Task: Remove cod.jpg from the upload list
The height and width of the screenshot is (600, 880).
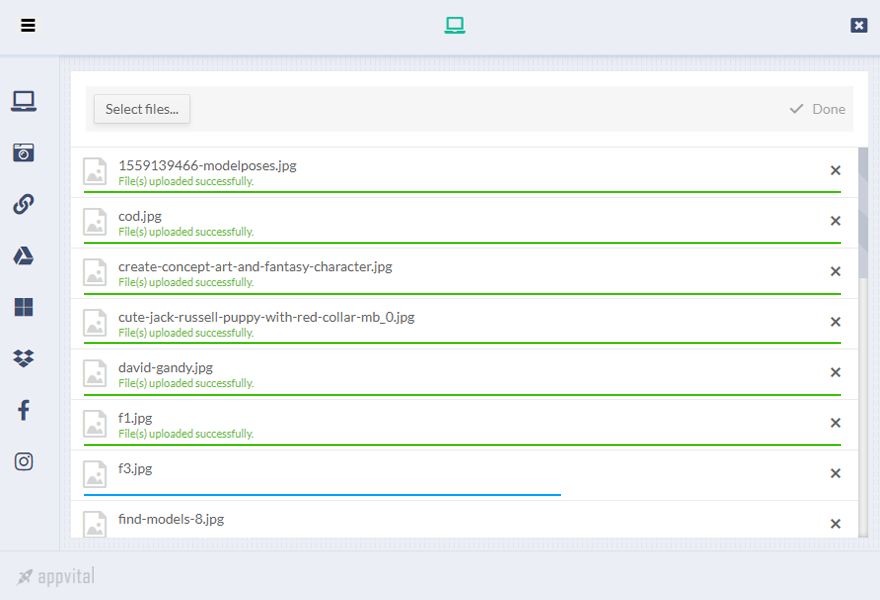Action: pos(835,221)
